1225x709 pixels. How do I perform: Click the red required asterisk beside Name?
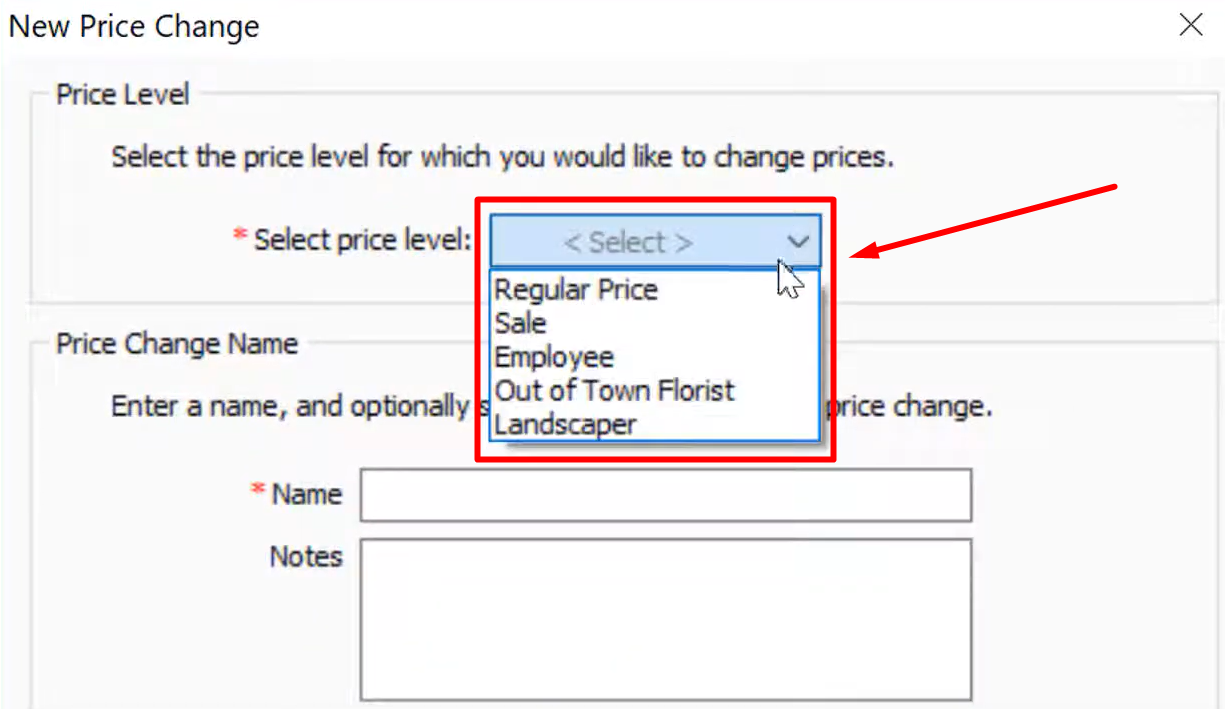point(258,490)
